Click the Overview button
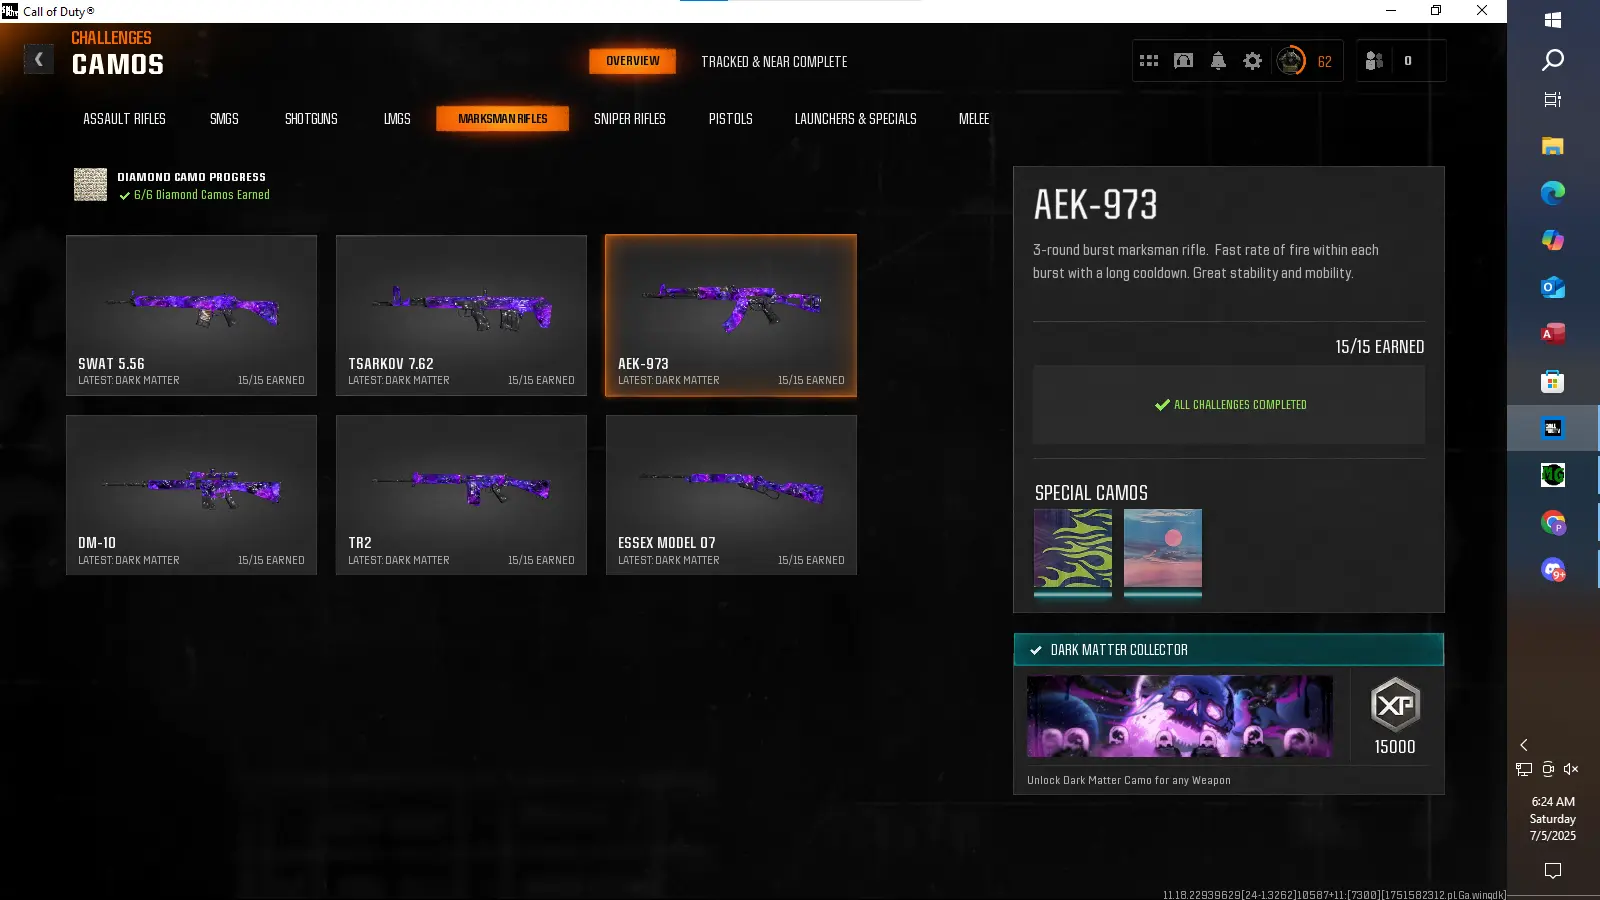This screenshot has height=900, width=1600. point(632,61)
